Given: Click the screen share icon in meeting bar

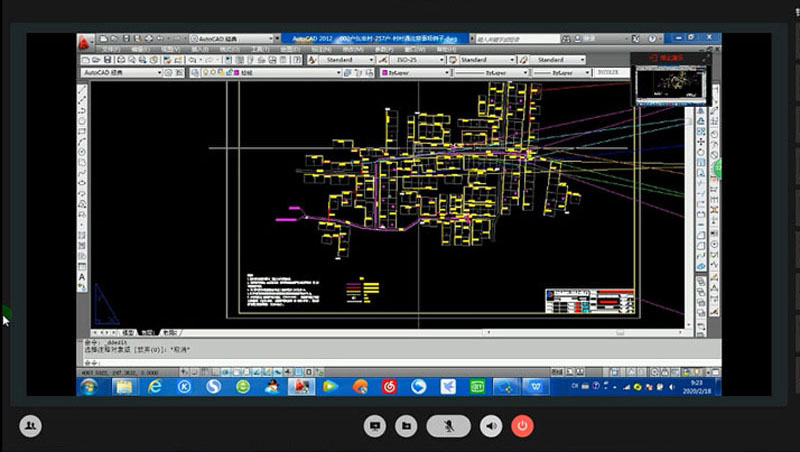Looking at the screenshot, I should (375, 426).
